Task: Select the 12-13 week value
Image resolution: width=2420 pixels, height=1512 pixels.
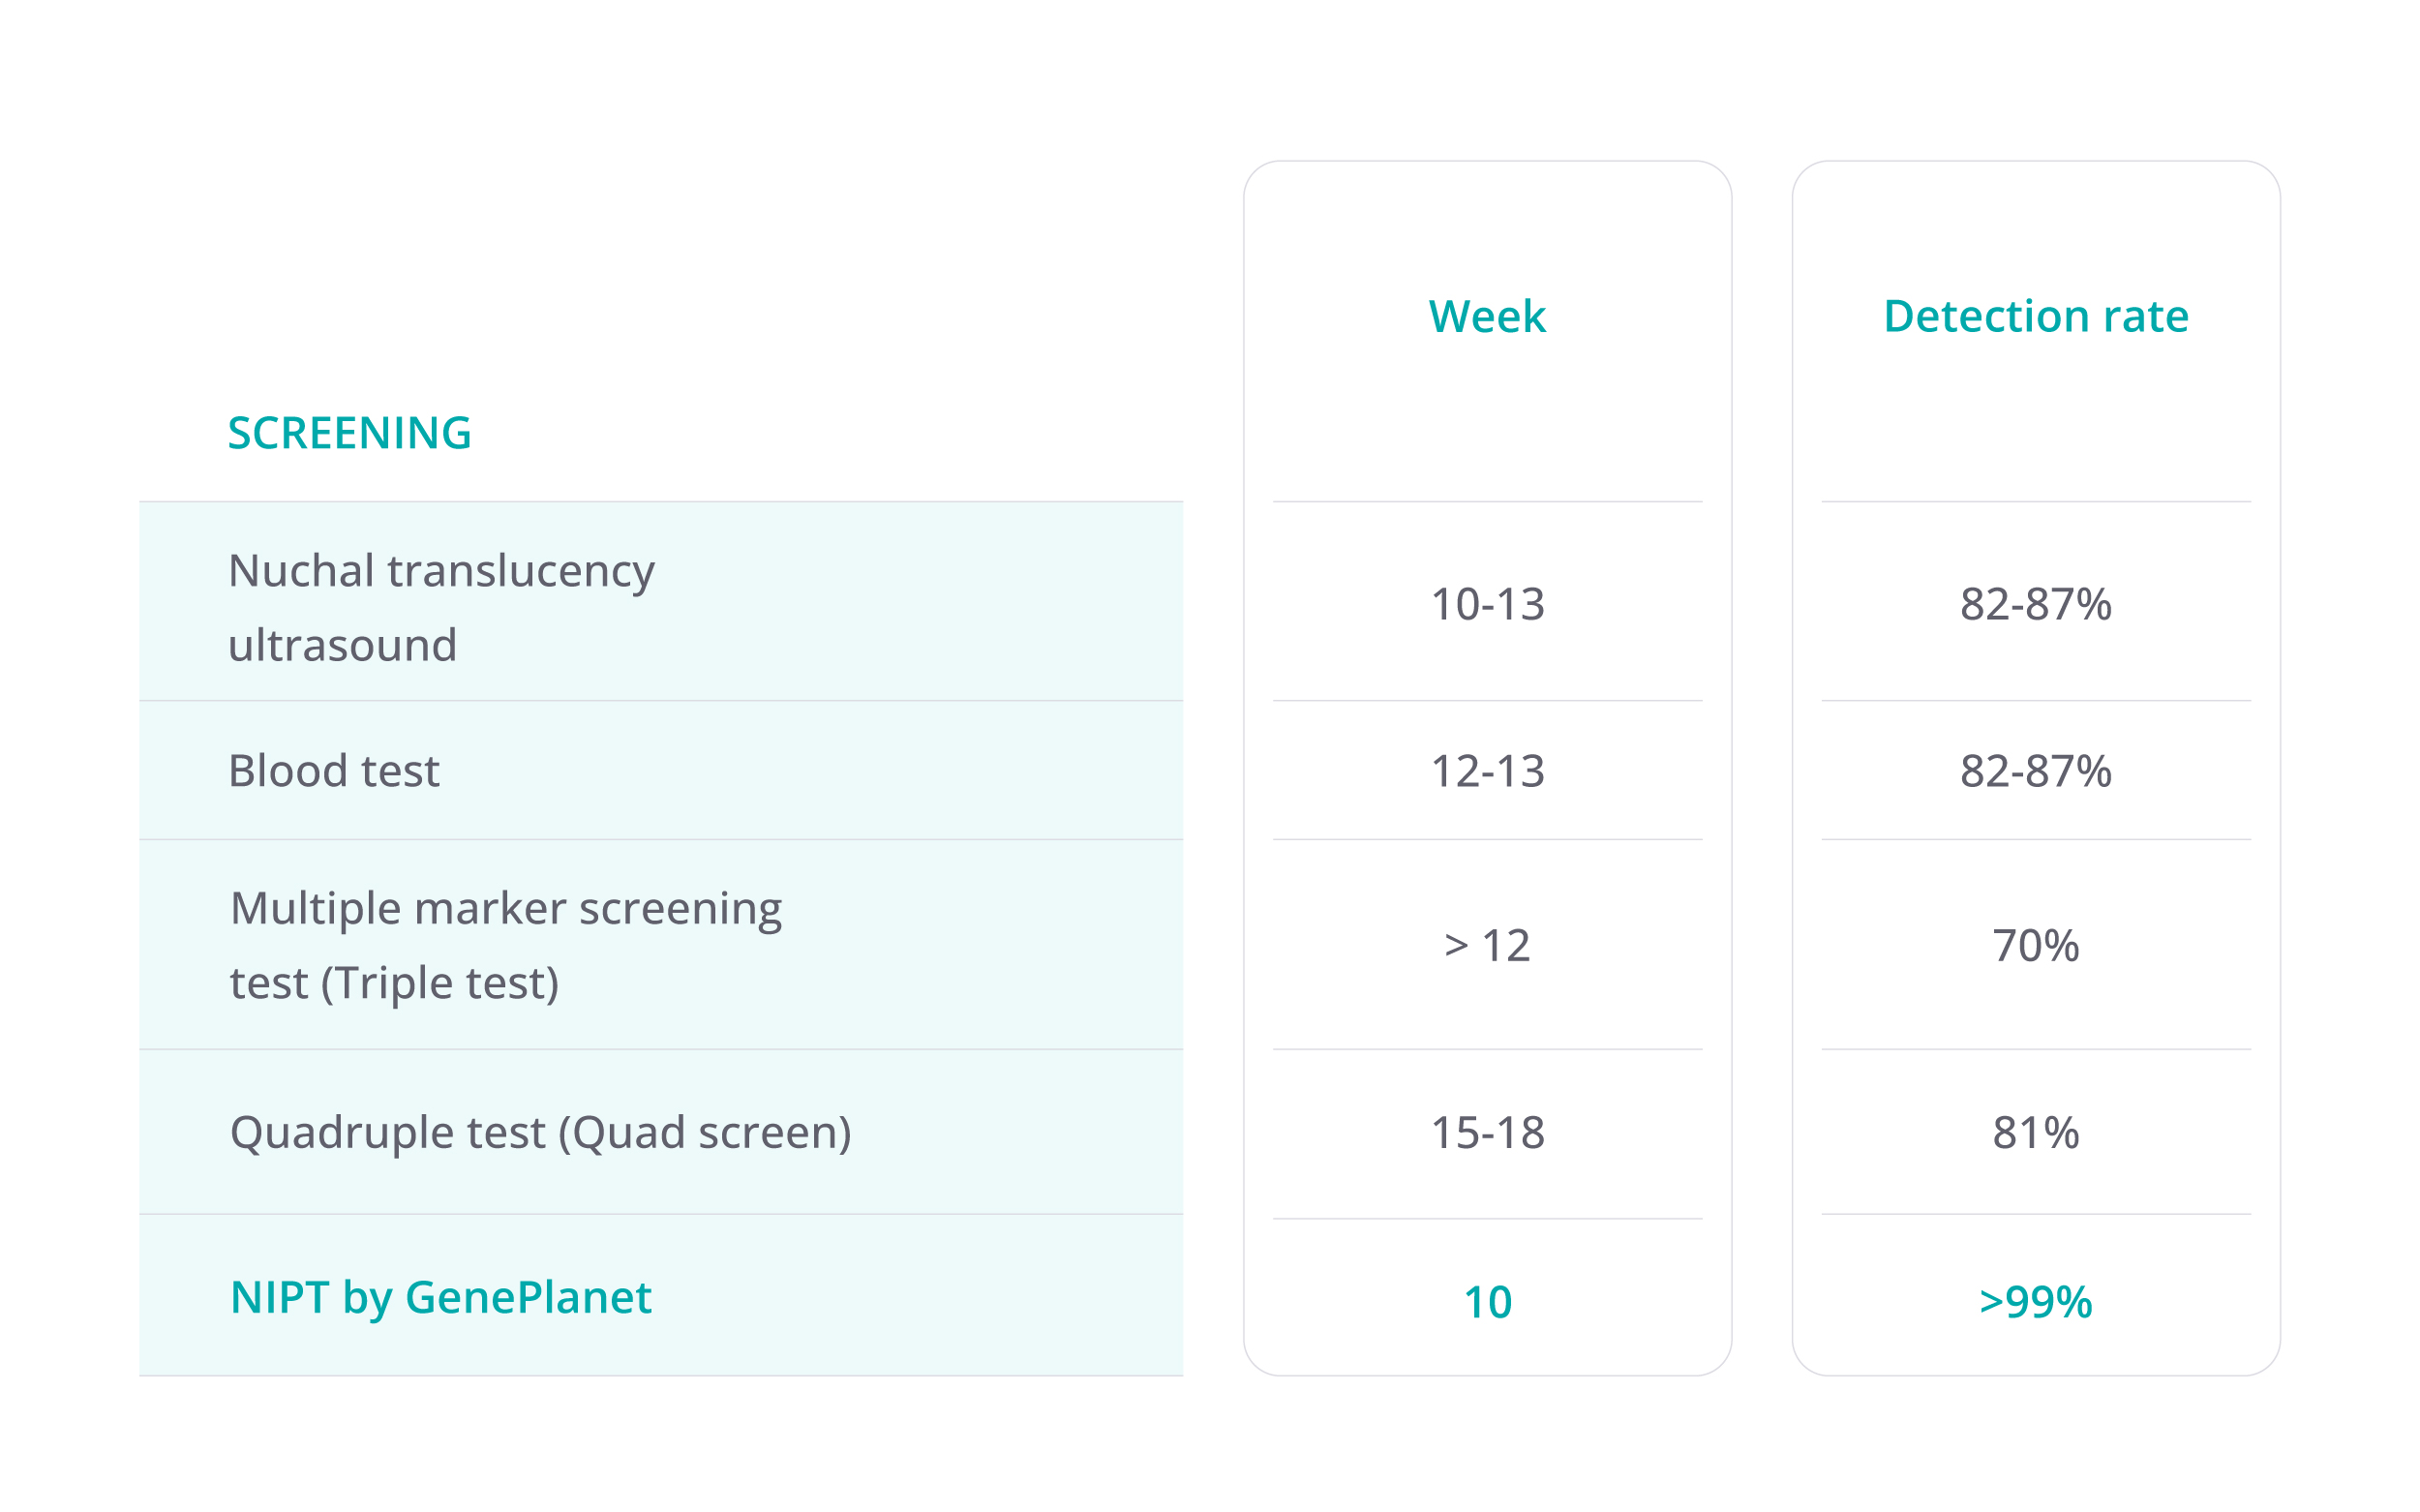Action: pos(1487,772)
